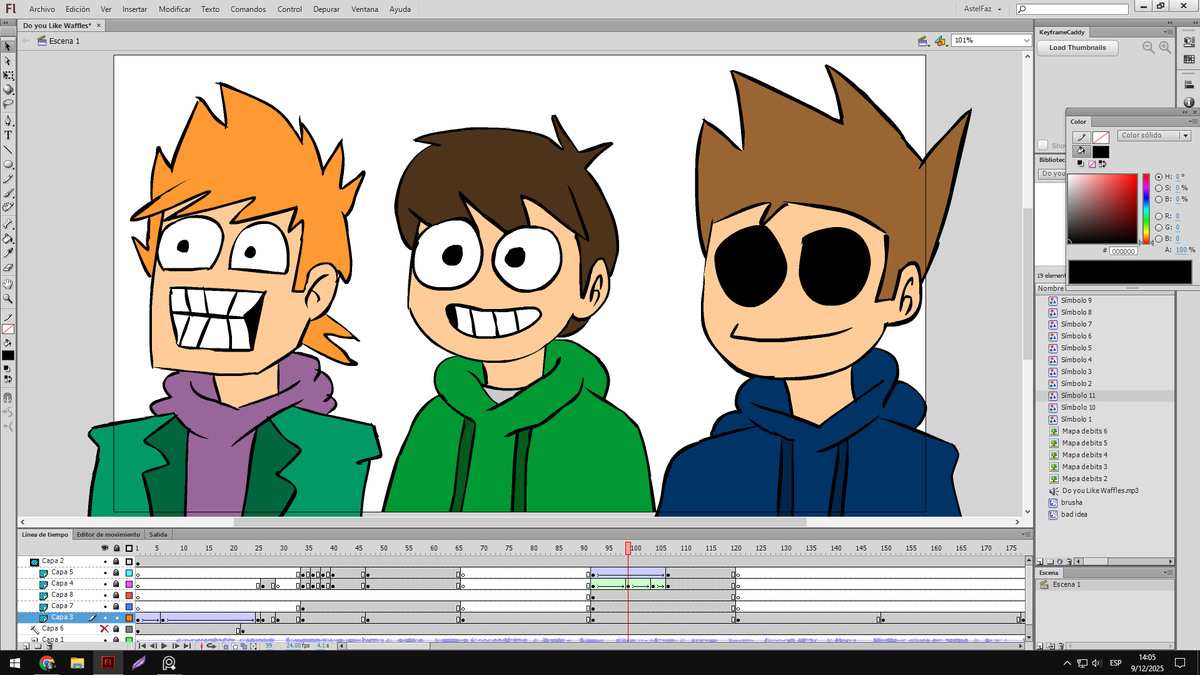Open the AstelFaz workspace dropdown
The height and width of the screenshot is (675, 1200).
coord(981,8)
